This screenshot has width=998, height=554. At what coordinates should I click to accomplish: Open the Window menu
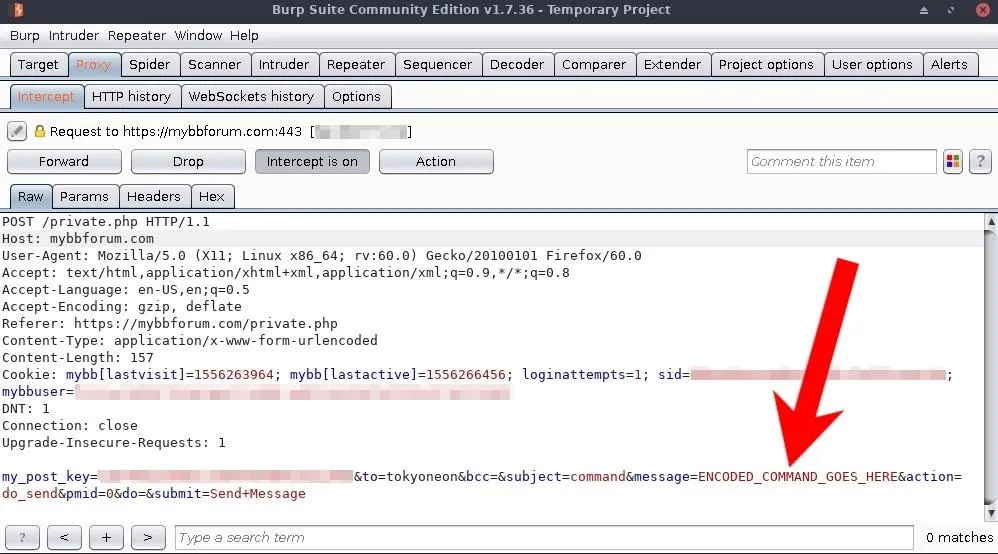coord(198,36)
